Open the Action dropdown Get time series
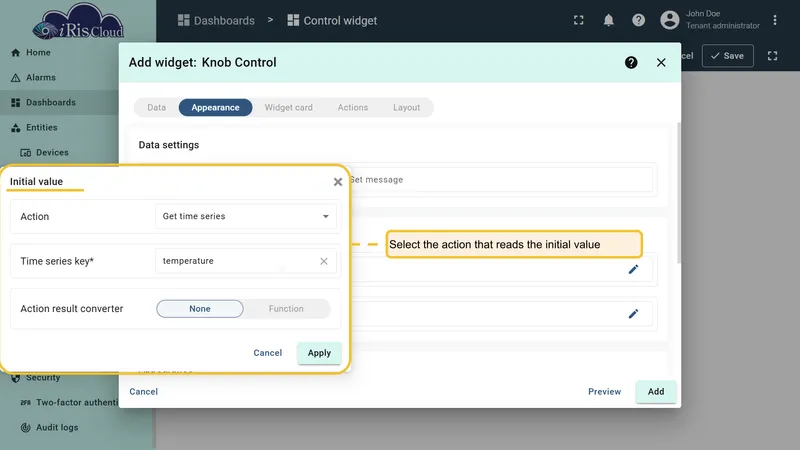Viewport: 800px width, 450px height. coord(245,216)
